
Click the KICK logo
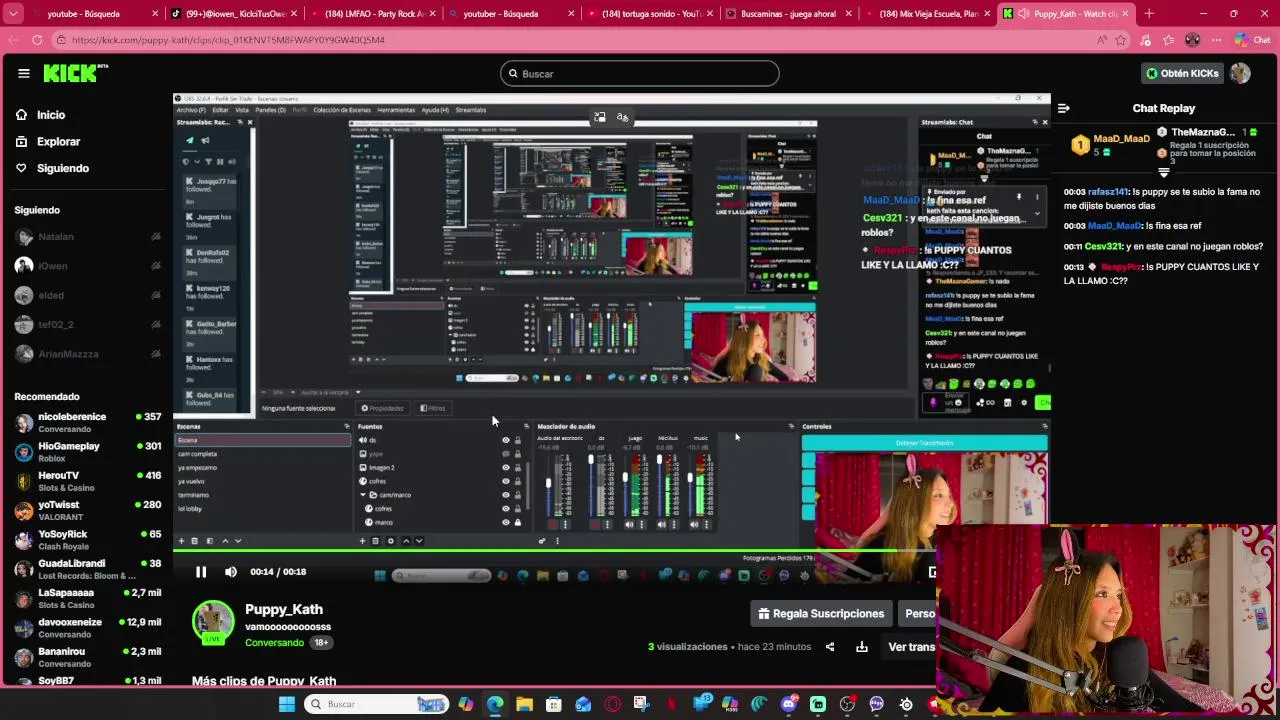tap(75, 73)
